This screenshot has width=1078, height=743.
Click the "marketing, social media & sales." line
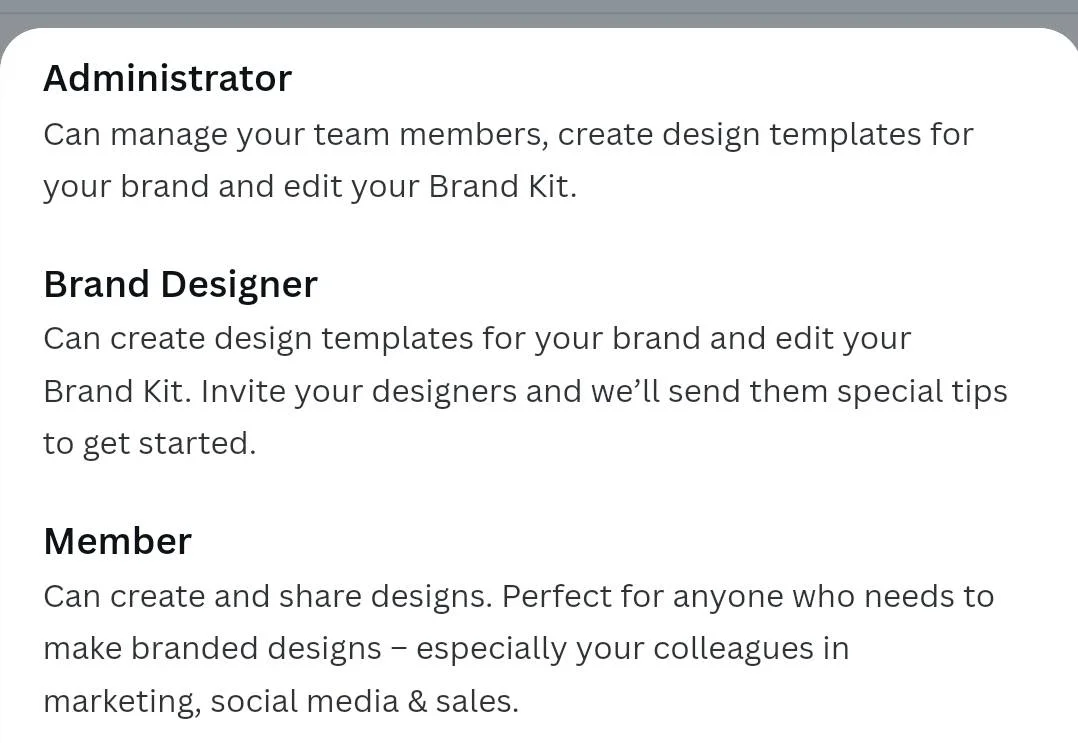click(281, 702)
